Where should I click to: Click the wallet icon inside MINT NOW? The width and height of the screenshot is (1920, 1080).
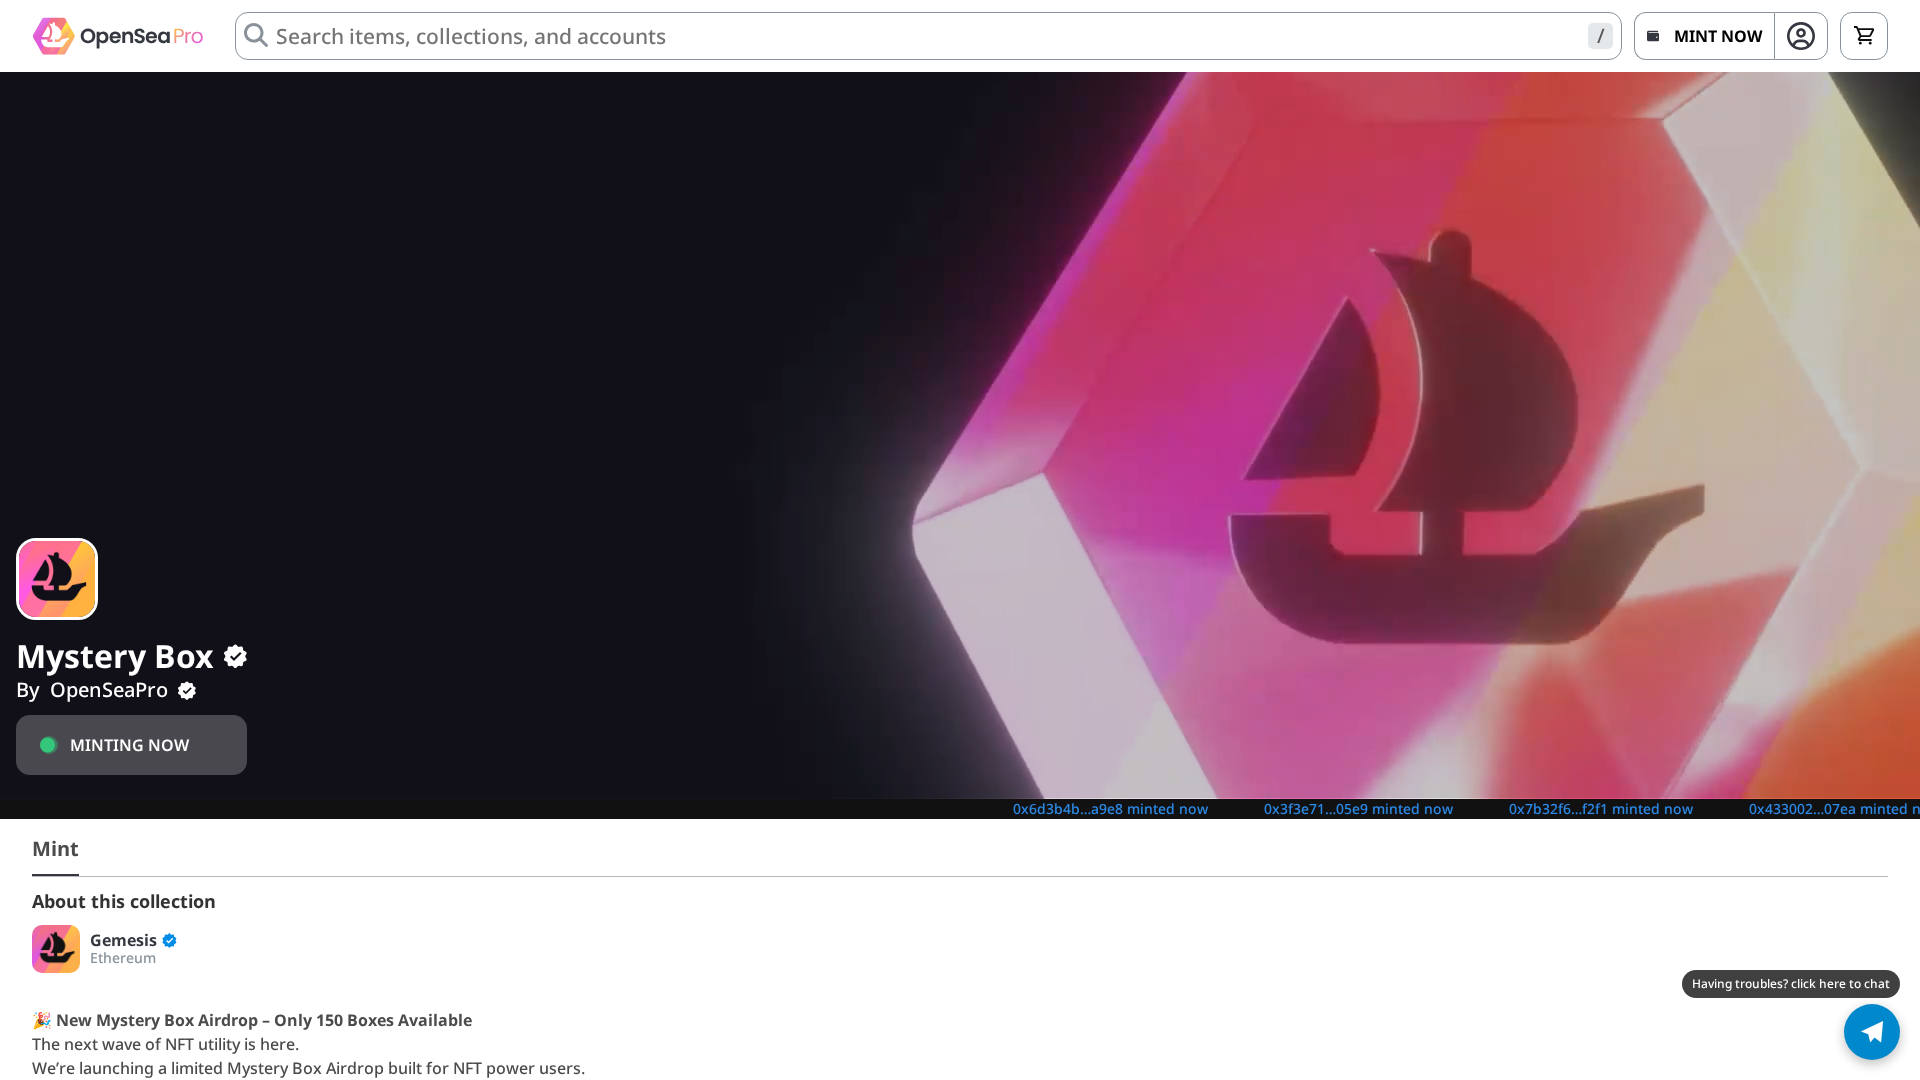tap(1653, 36)
